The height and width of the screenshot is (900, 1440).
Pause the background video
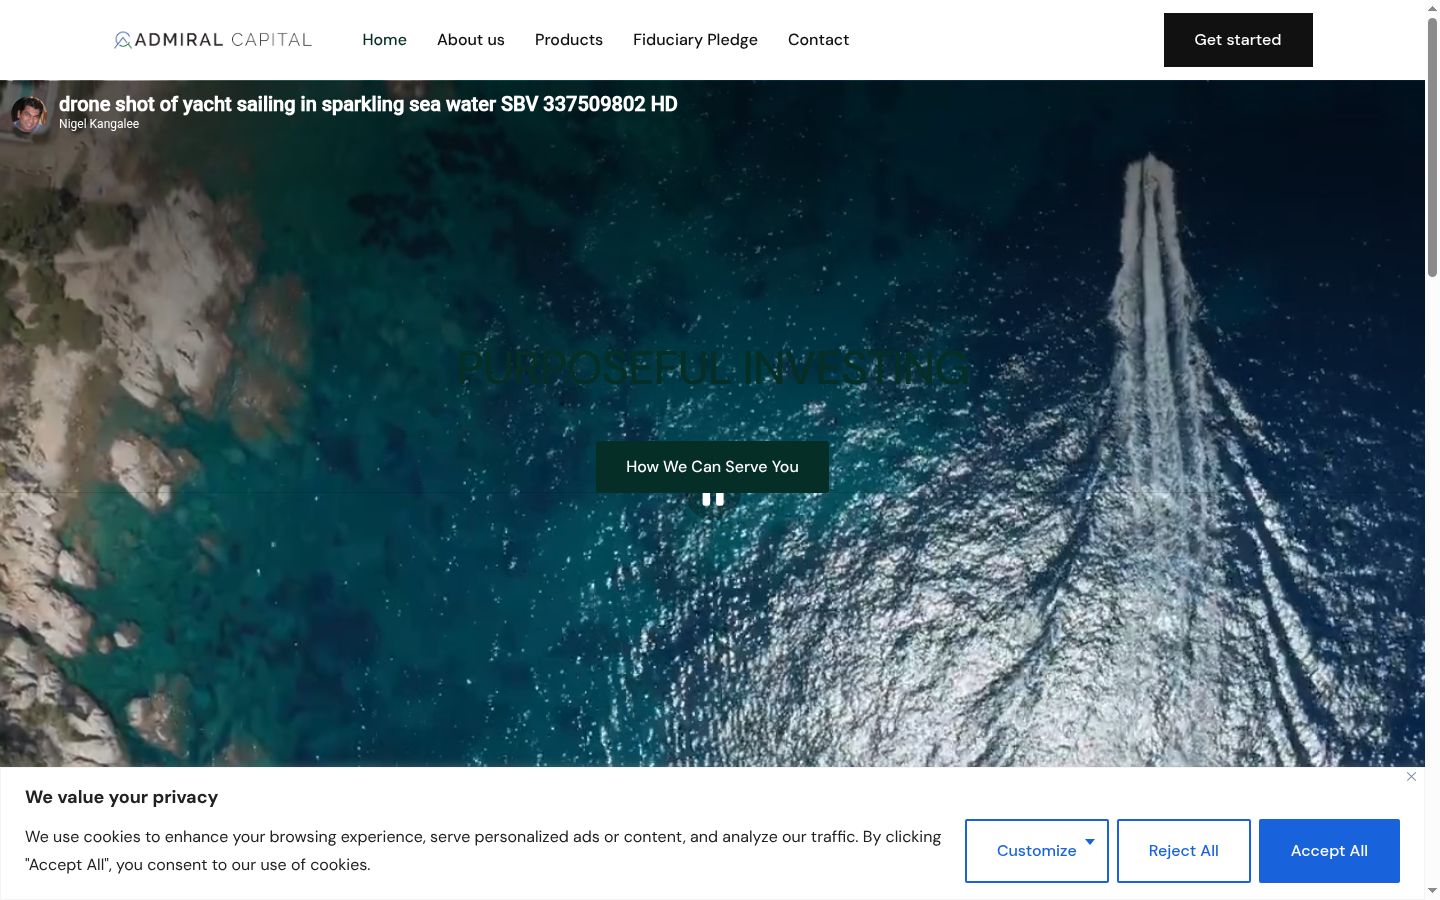click(713, 499)
